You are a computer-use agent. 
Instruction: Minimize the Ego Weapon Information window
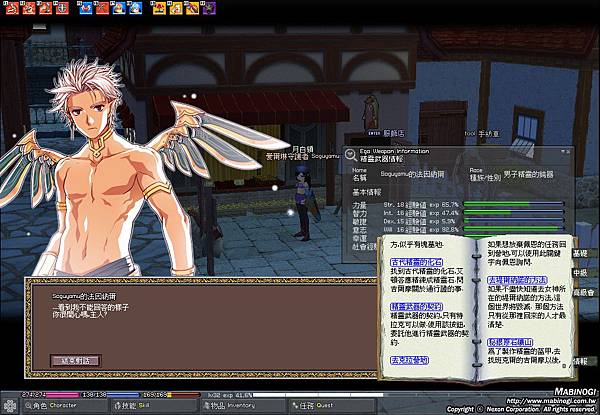(563, 151)
